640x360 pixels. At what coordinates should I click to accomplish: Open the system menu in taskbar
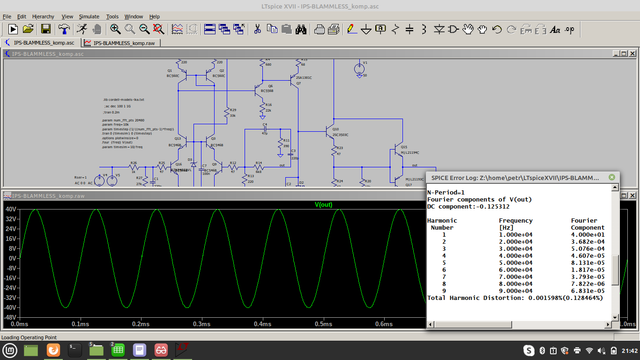[x=9, y=350]
